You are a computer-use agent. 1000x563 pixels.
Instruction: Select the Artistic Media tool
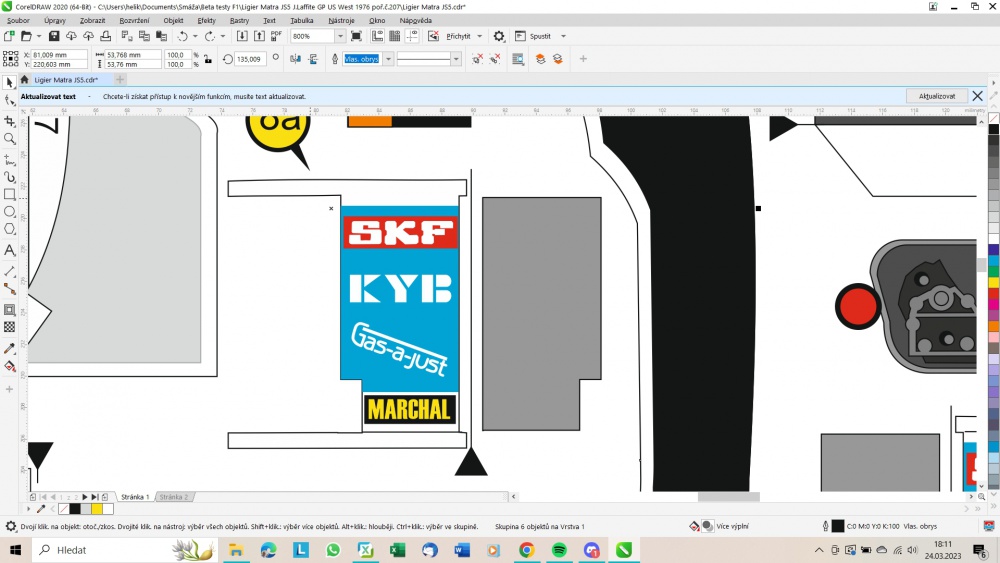pyautogui.click(x=10, y=177)
